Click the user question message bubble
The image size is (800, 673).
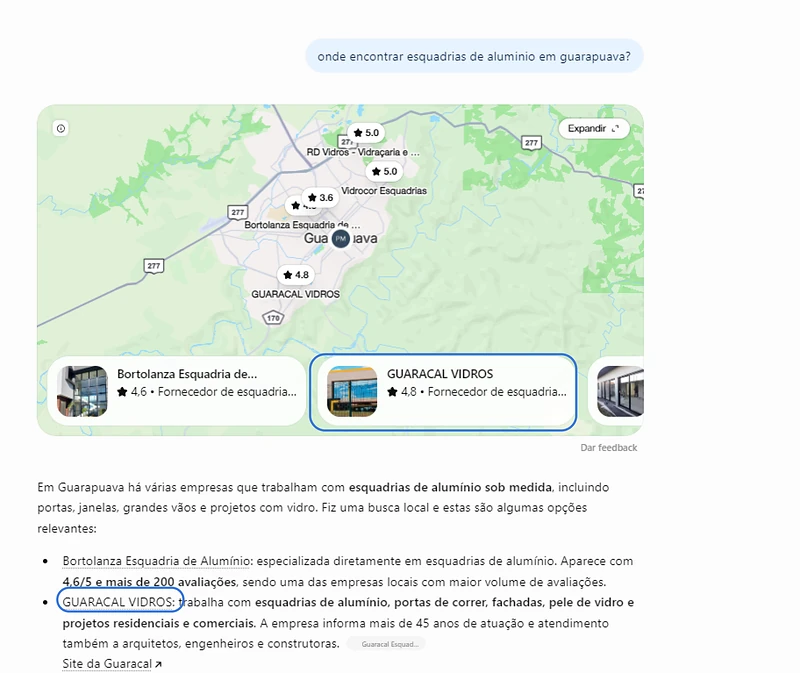click(474, 56)
